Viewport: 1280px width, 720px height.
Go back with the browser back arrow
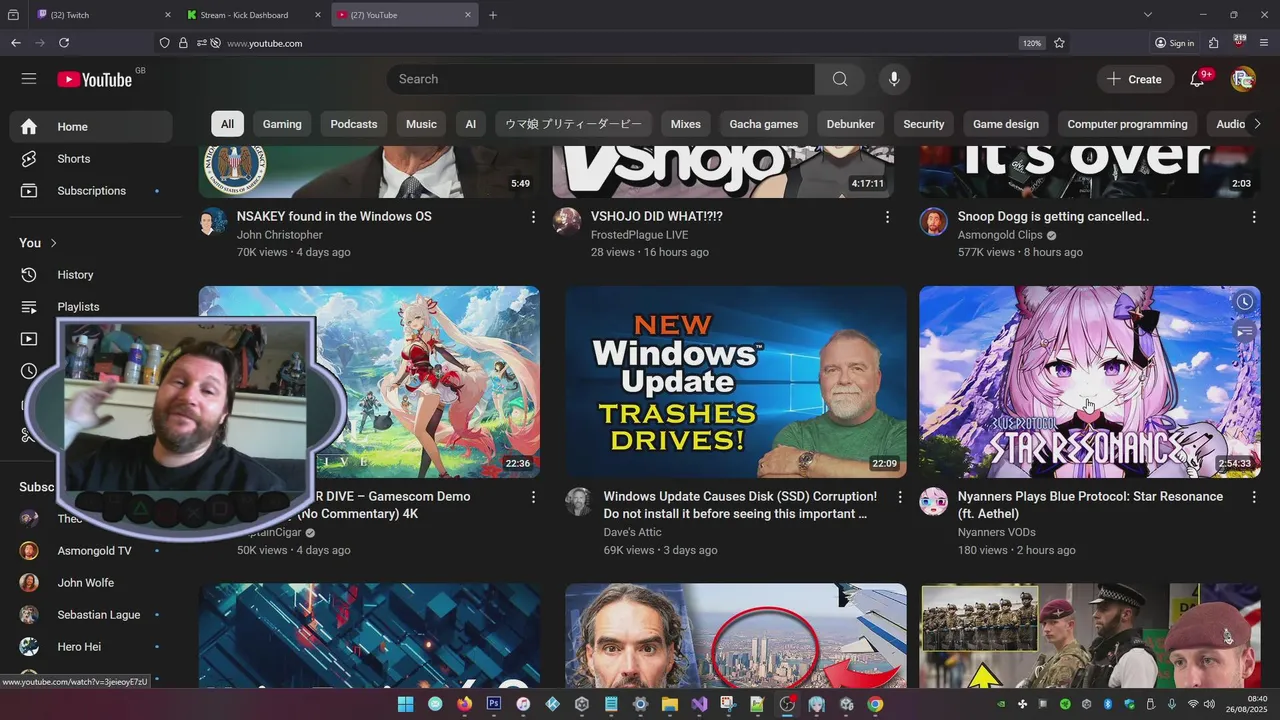point(15,43)
